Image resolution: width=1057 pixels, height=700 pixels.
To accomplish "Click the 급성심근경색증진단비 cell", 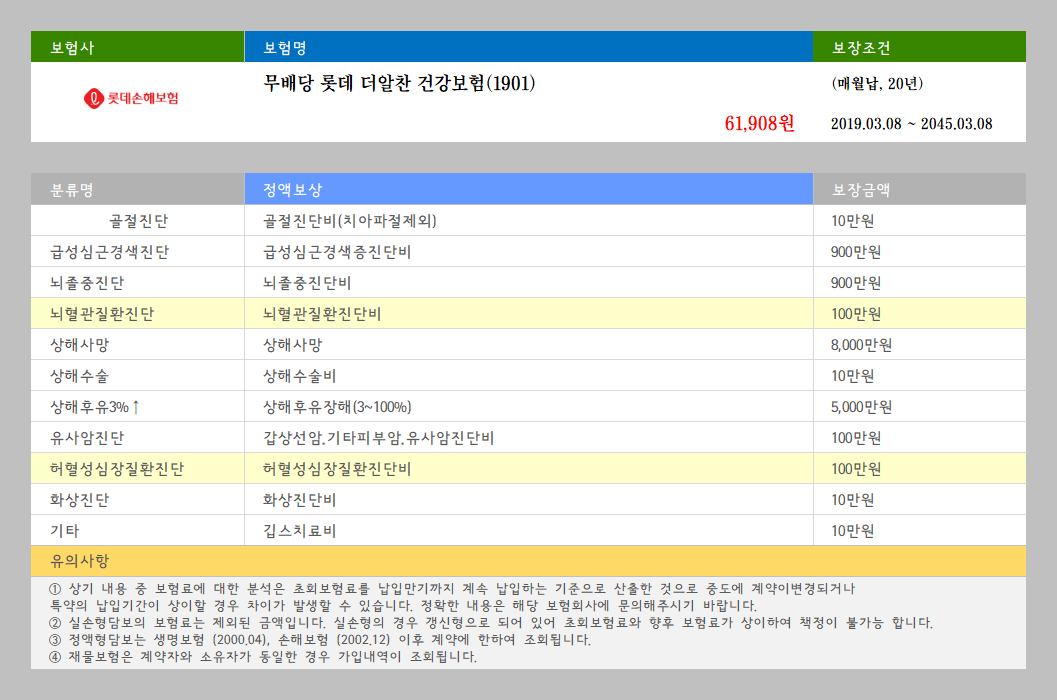I will (x=528, y=252).
